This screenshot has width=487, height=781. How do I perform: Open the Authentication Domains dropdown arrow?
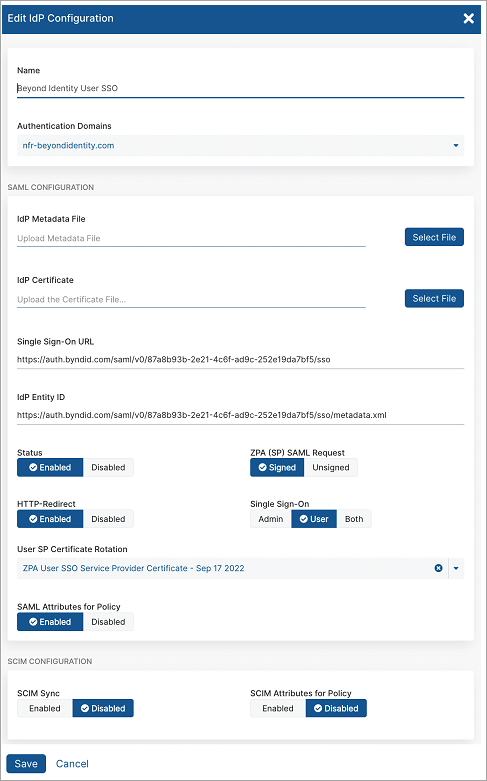click(456, 145)
